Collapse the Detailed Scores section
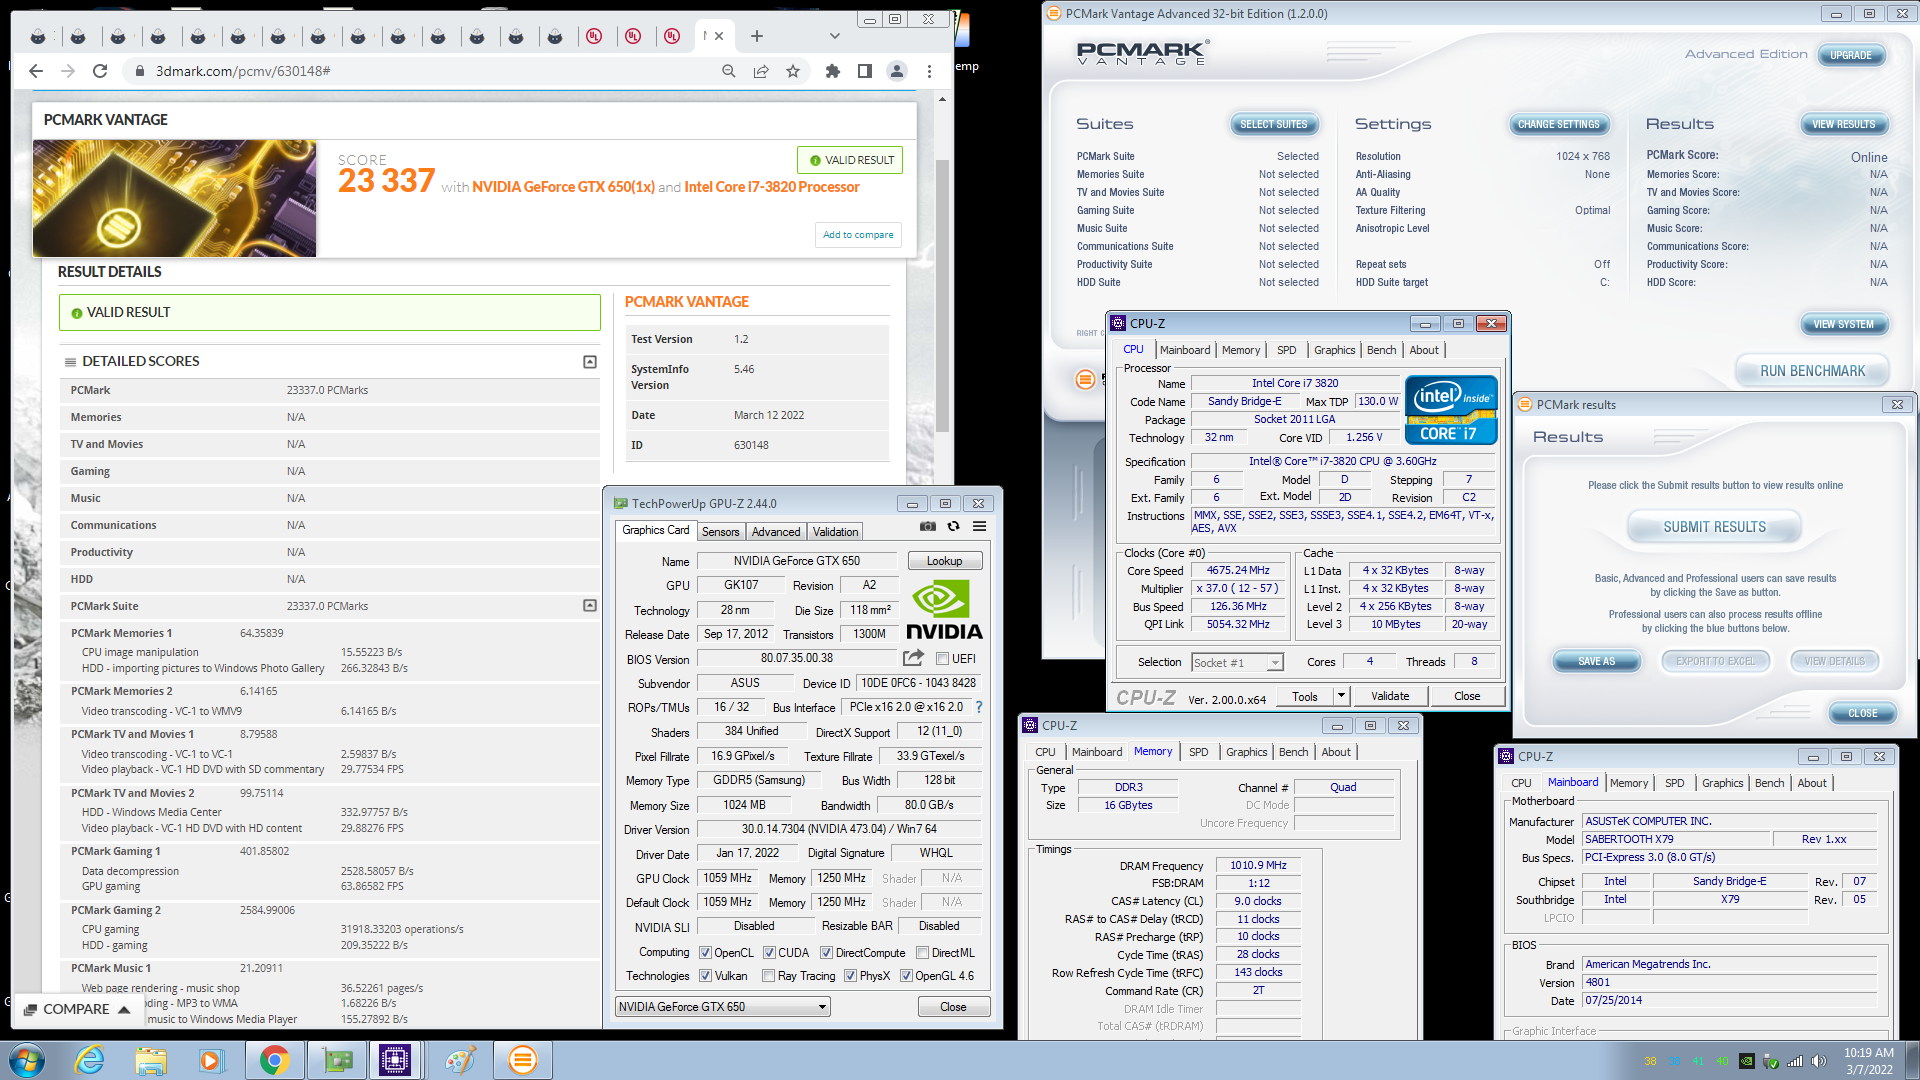The width and height of the screenshot is (1920, 1080). point(590,362)
